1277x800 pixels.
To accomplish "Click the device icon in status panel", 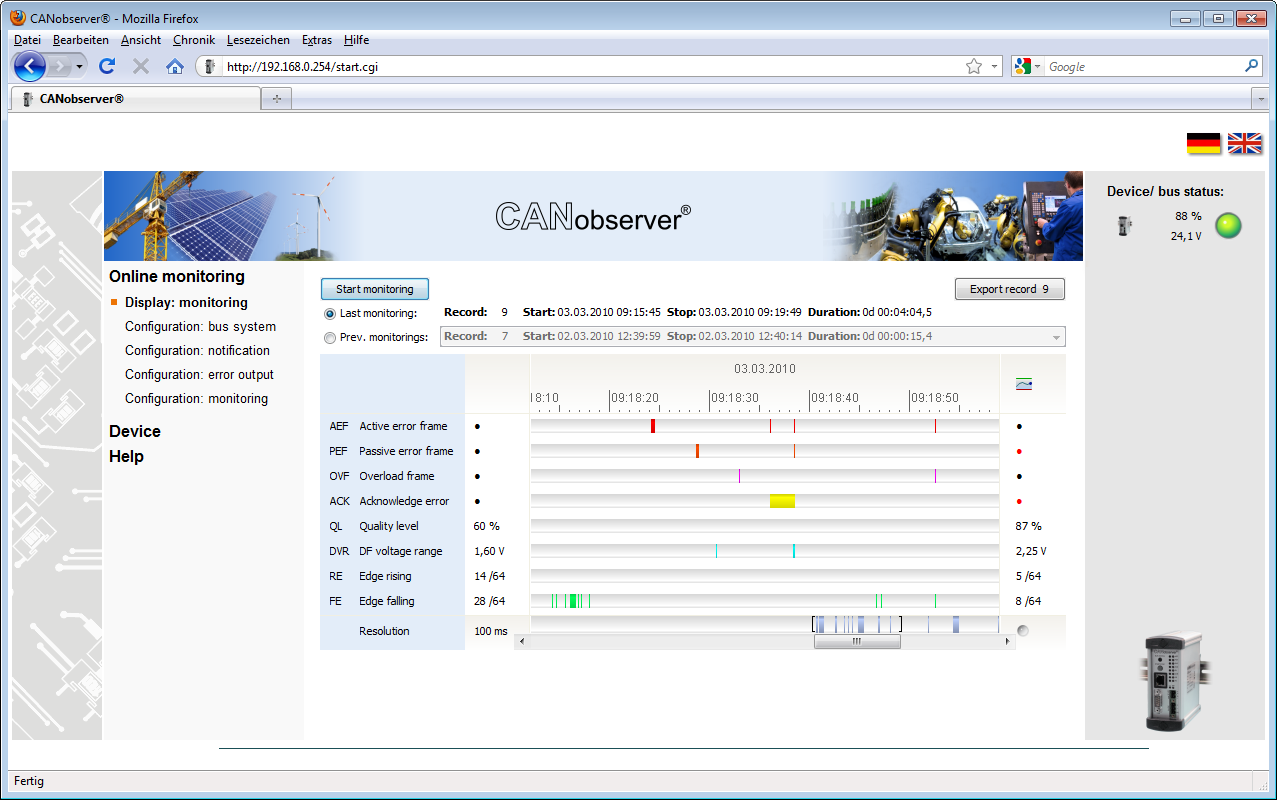I will (x=1125, y=226).
